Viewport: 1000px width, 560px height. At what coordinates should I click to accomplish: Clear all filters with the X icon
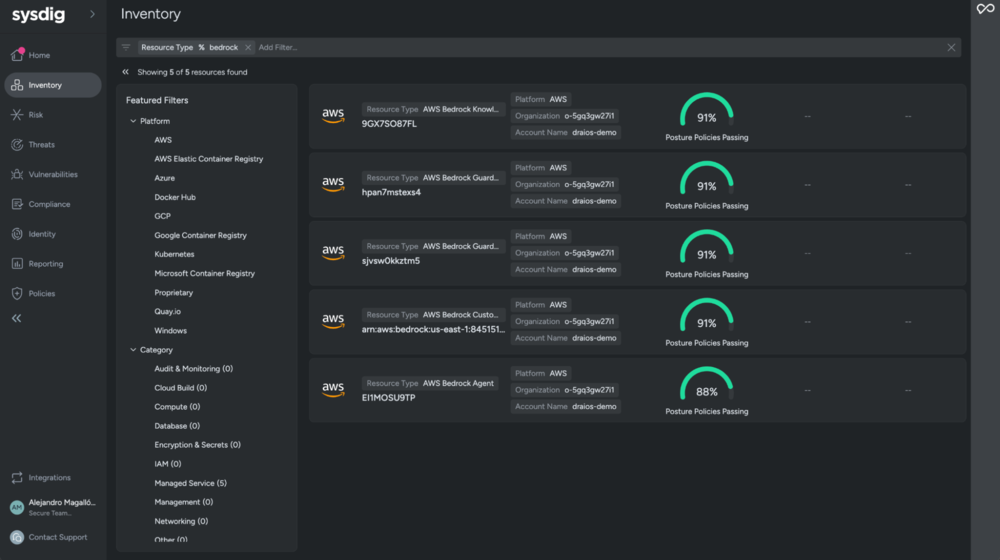point(951,47)
